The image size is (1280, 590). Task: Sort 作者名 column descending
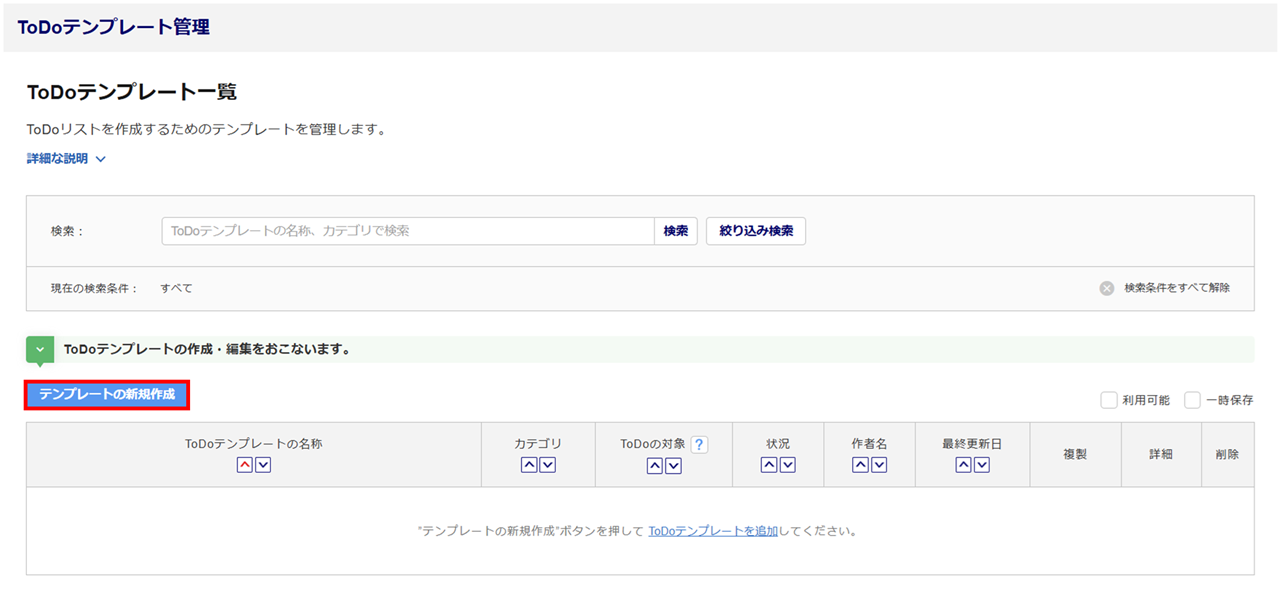pyautogui.click(x=879, y=465)
